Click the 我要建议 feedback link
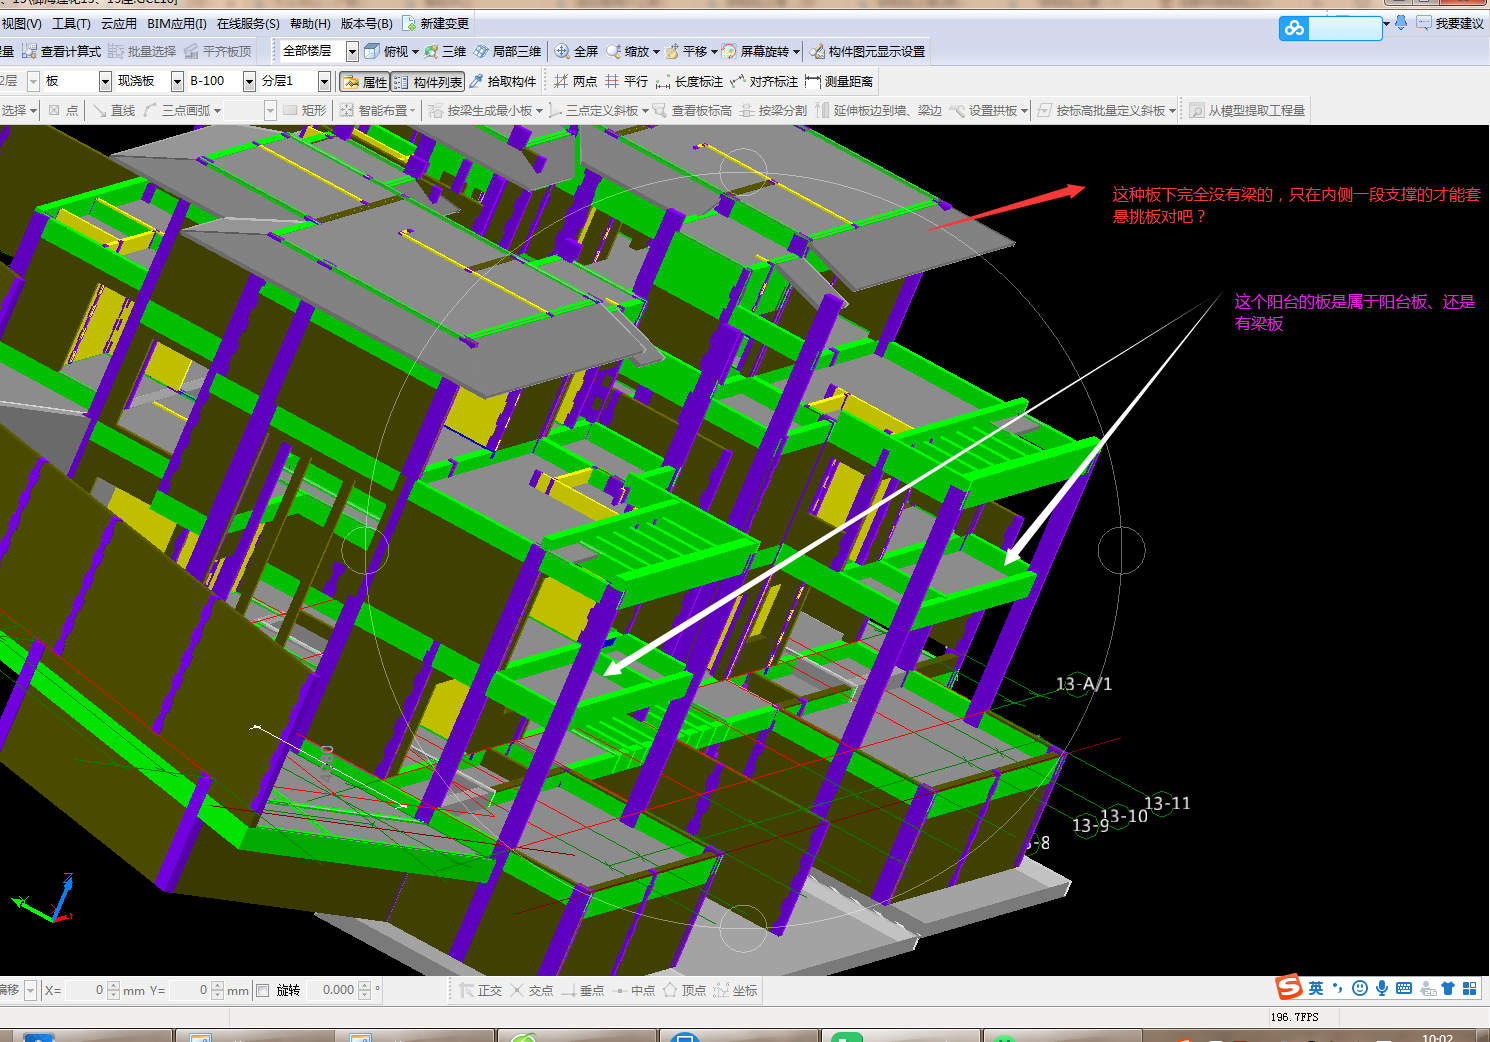This screenshot has width=1490, height=1042. click(x=1450, y=23)
